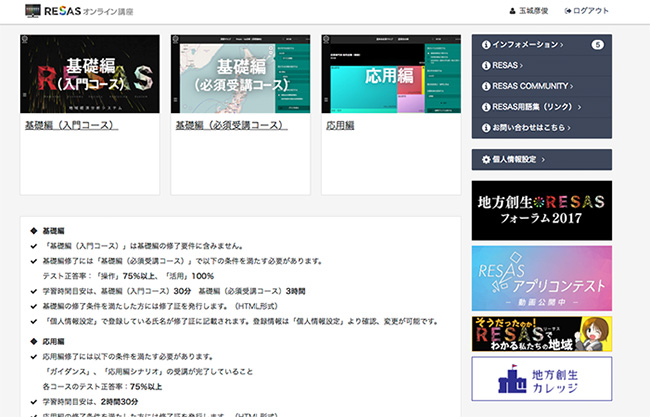Viewport: 650px width, 417px height.
Task: Click the 基礎編 section heading text
Action: (x=53, y=231)
